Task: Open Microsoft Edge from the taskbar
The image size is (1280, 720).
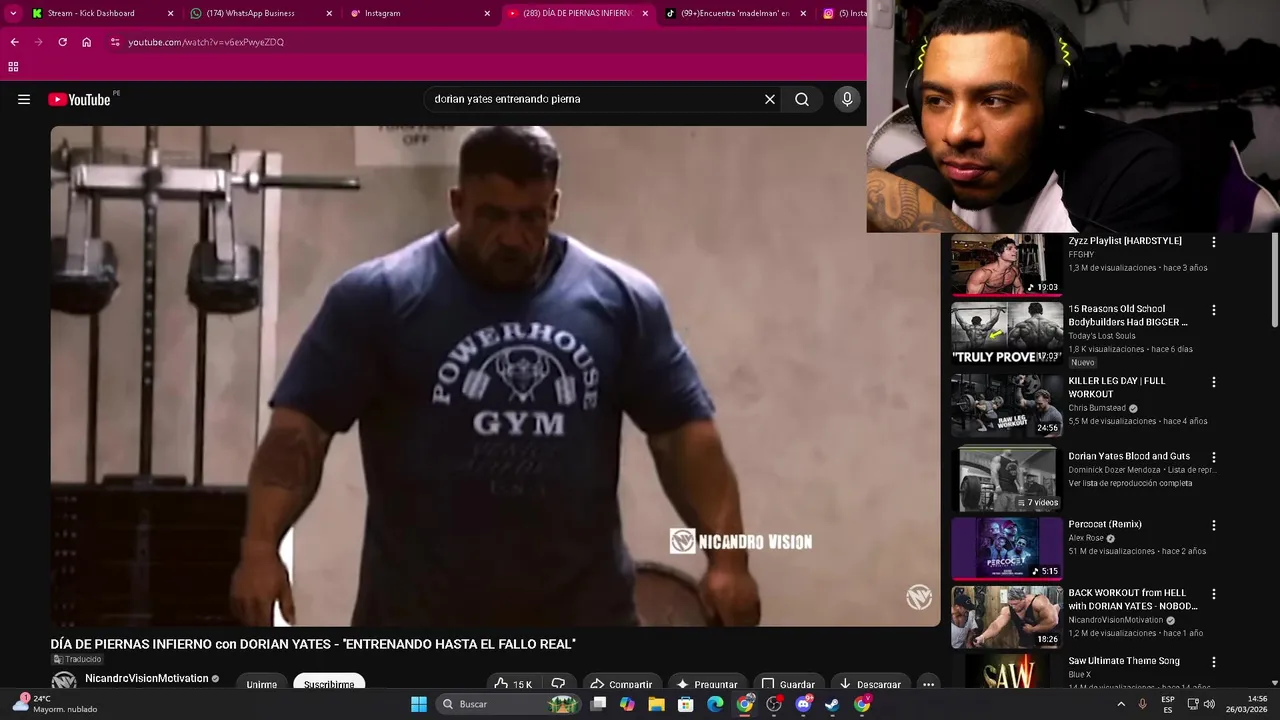Action: (x=715, y=704)
